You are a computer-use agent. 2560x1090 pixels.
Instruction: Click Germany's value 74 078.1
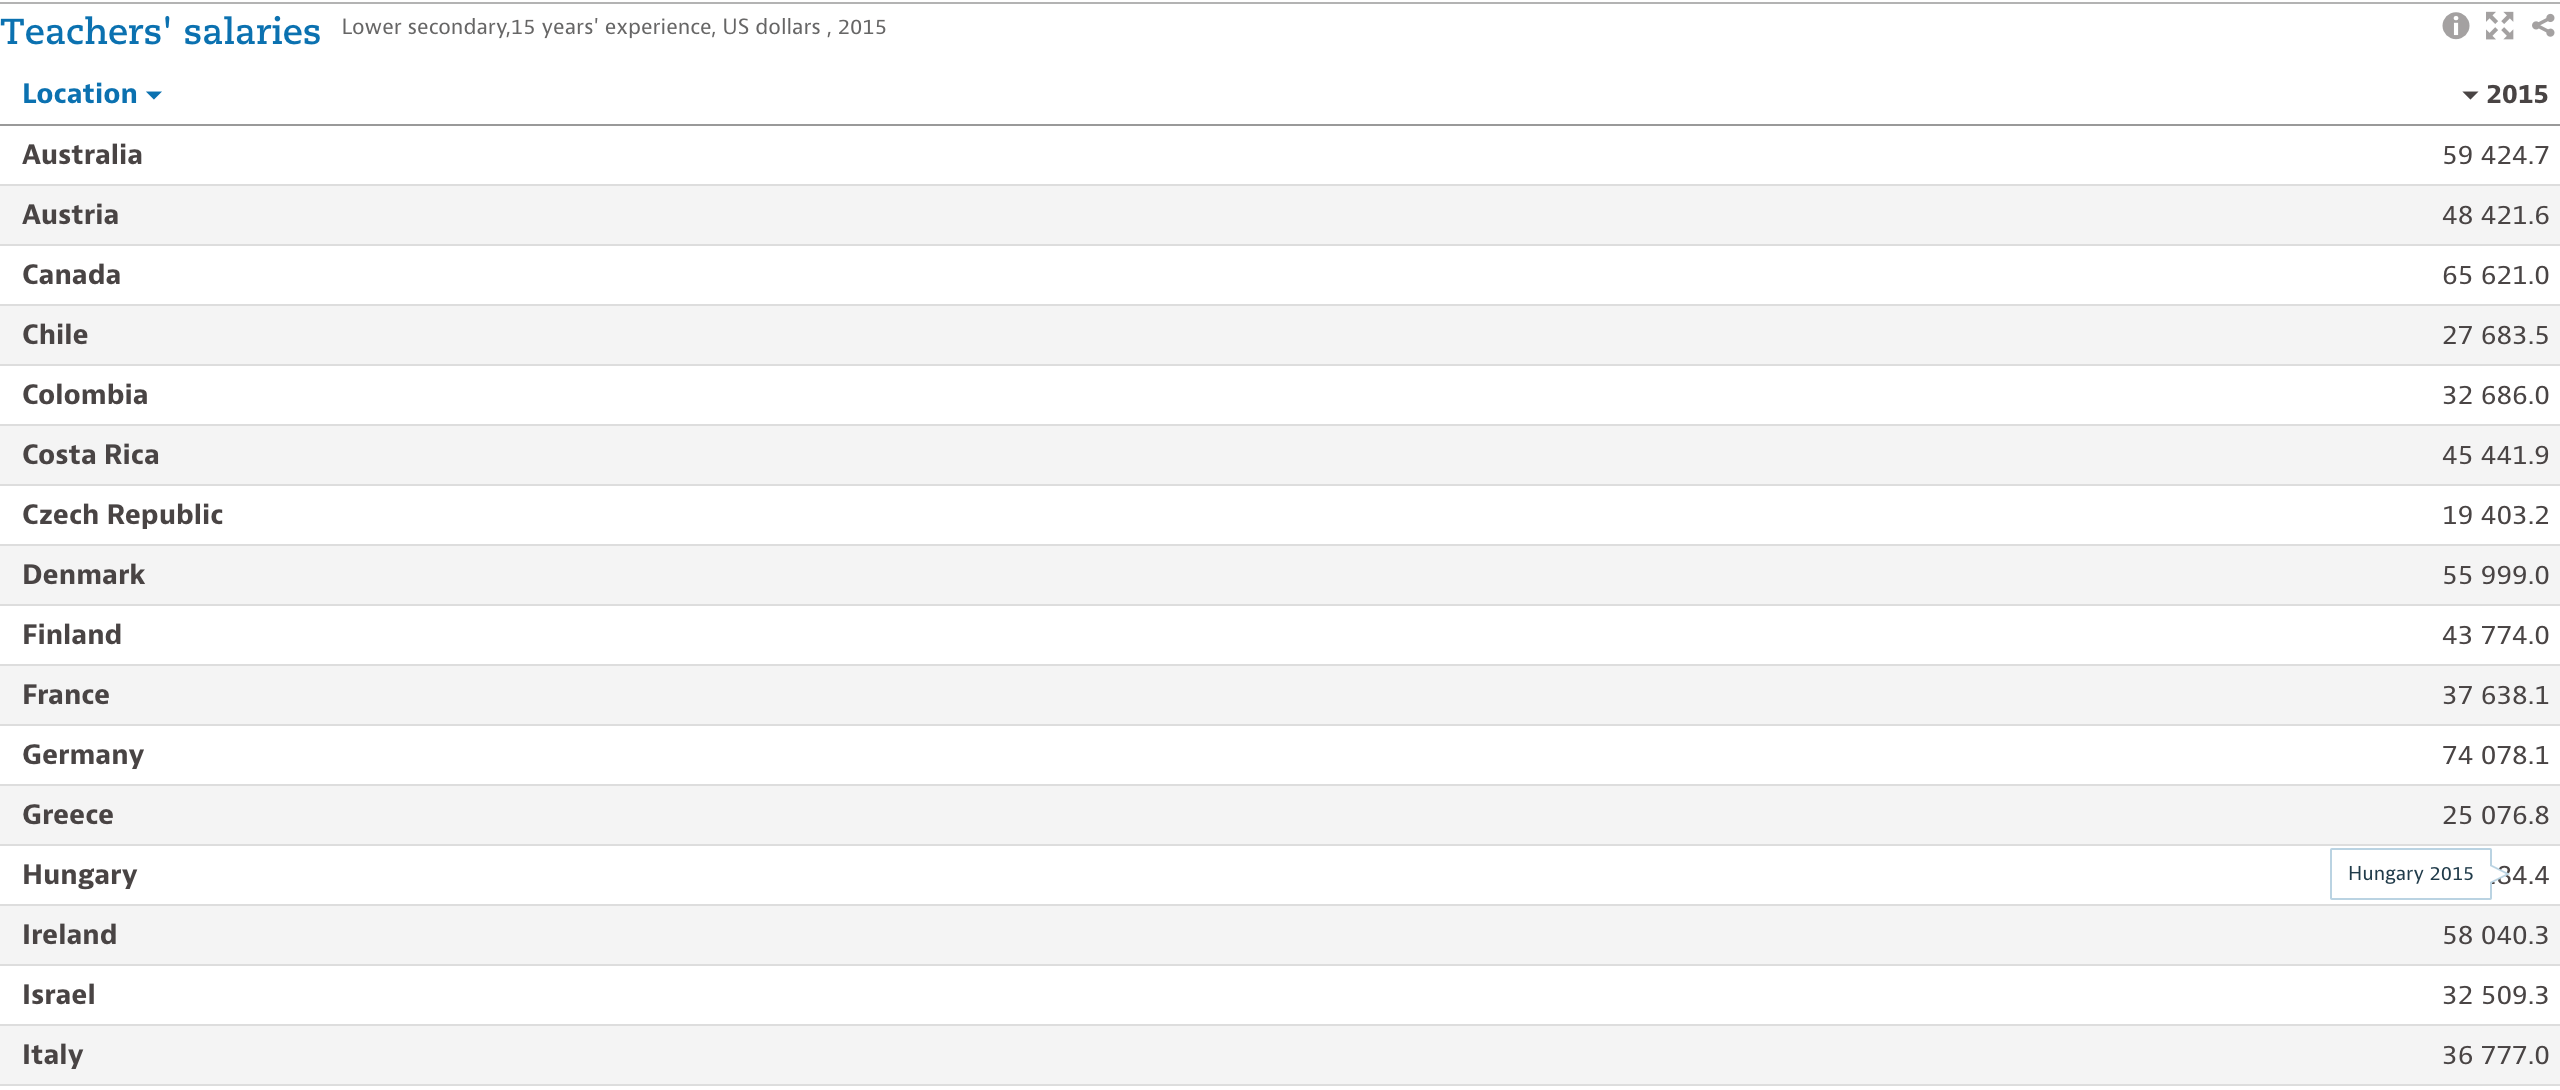(x=2495, y=755)
